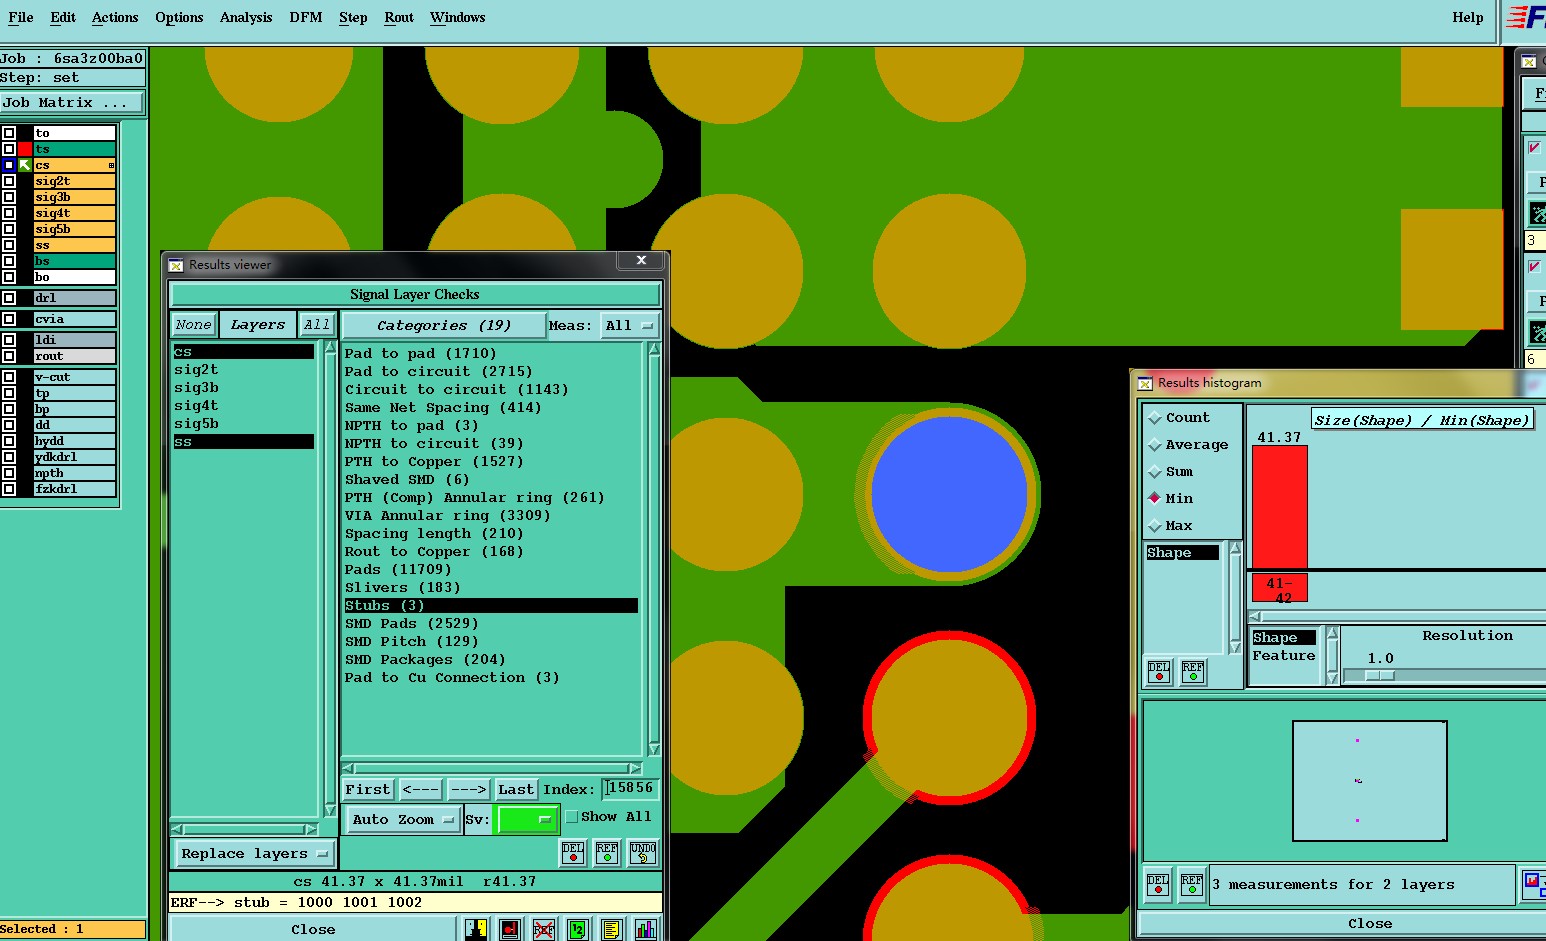The width and height of the screenshot is (1546, 941).
Task: Click the red pad icon beside Close
Action: pyautogui.click(x=510, y=929)
